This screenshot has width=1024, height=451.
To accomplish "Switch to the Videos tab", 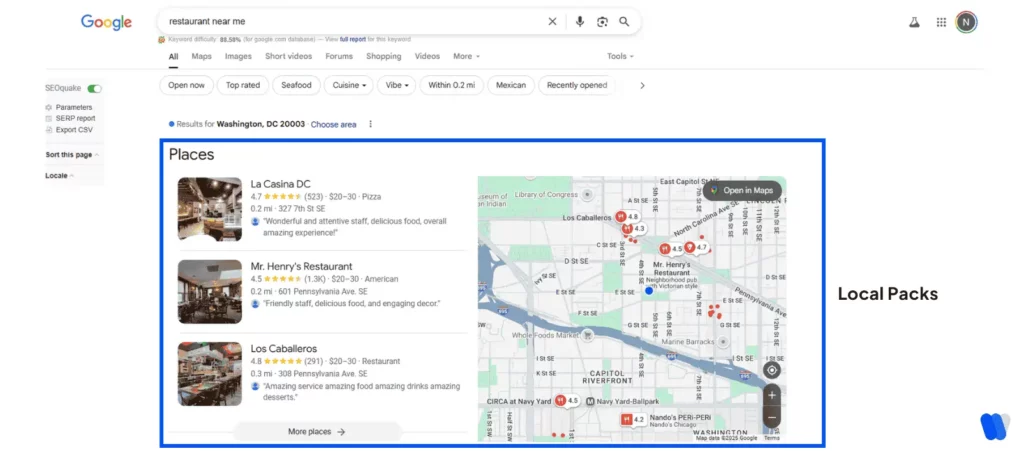I will tap(427, 57).
